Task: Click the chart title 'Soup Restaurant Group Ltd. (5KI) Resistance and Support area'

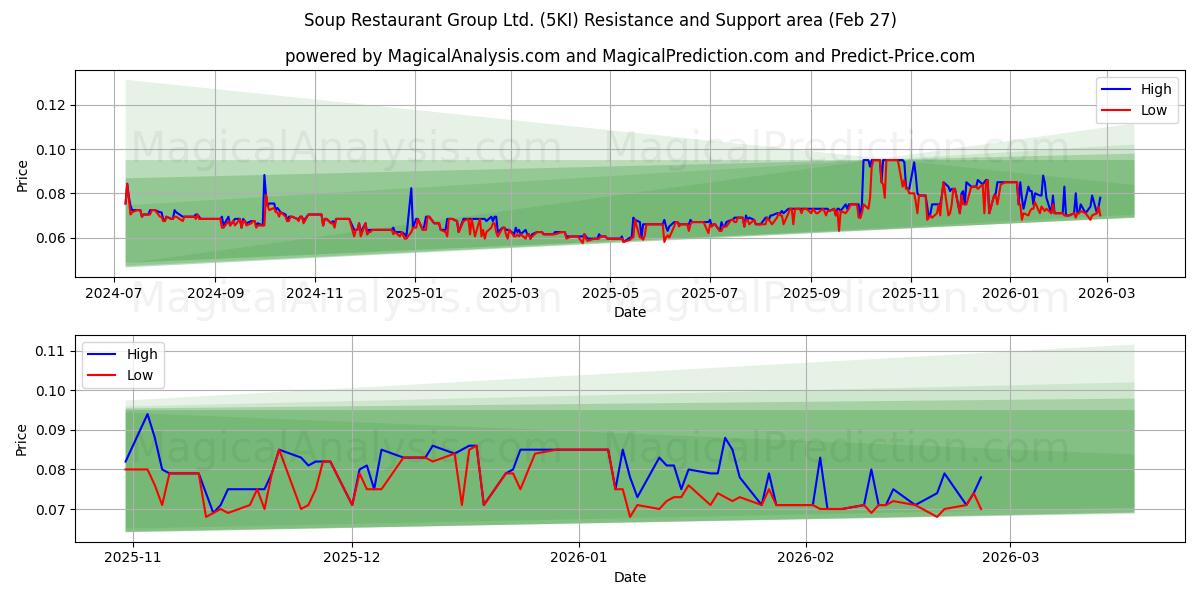Action: [x=599, y=20]
